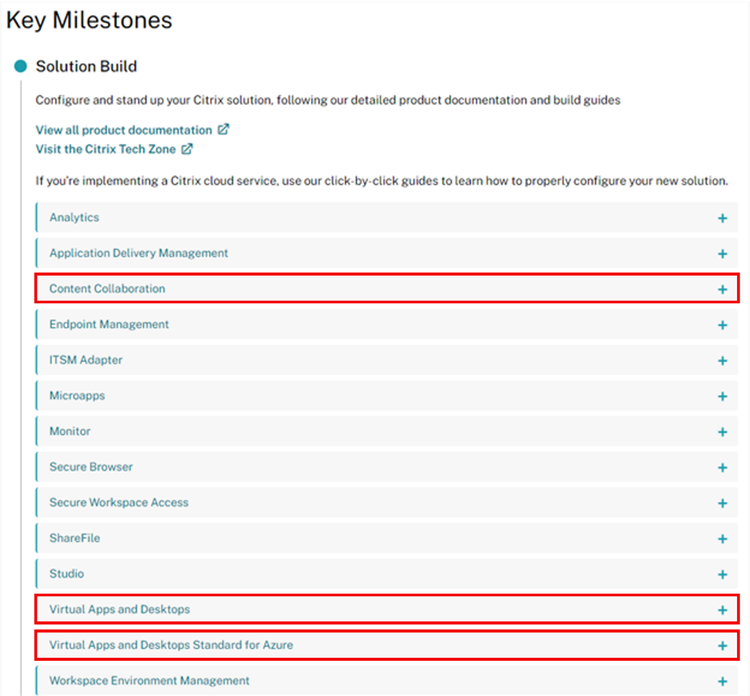Click plus icon on Content Collaboration row
Image resolution: width=750 pixels, height=696 pixels.
click(x=722, y=289)
